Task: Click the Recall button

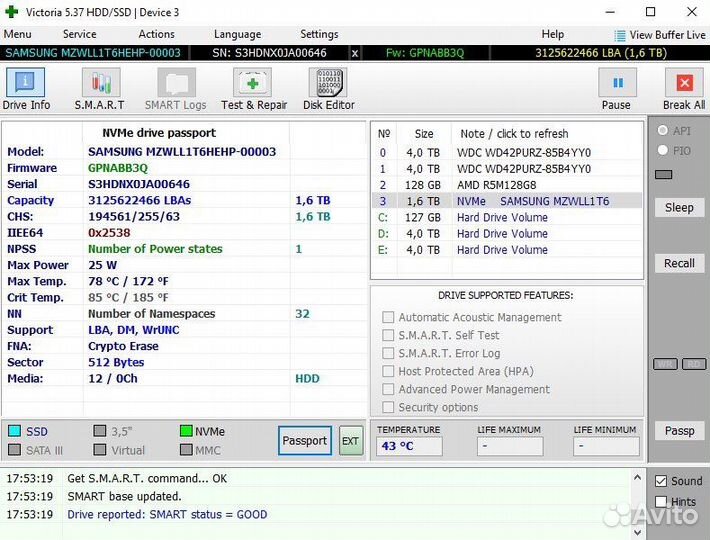Action: (679, 263)
